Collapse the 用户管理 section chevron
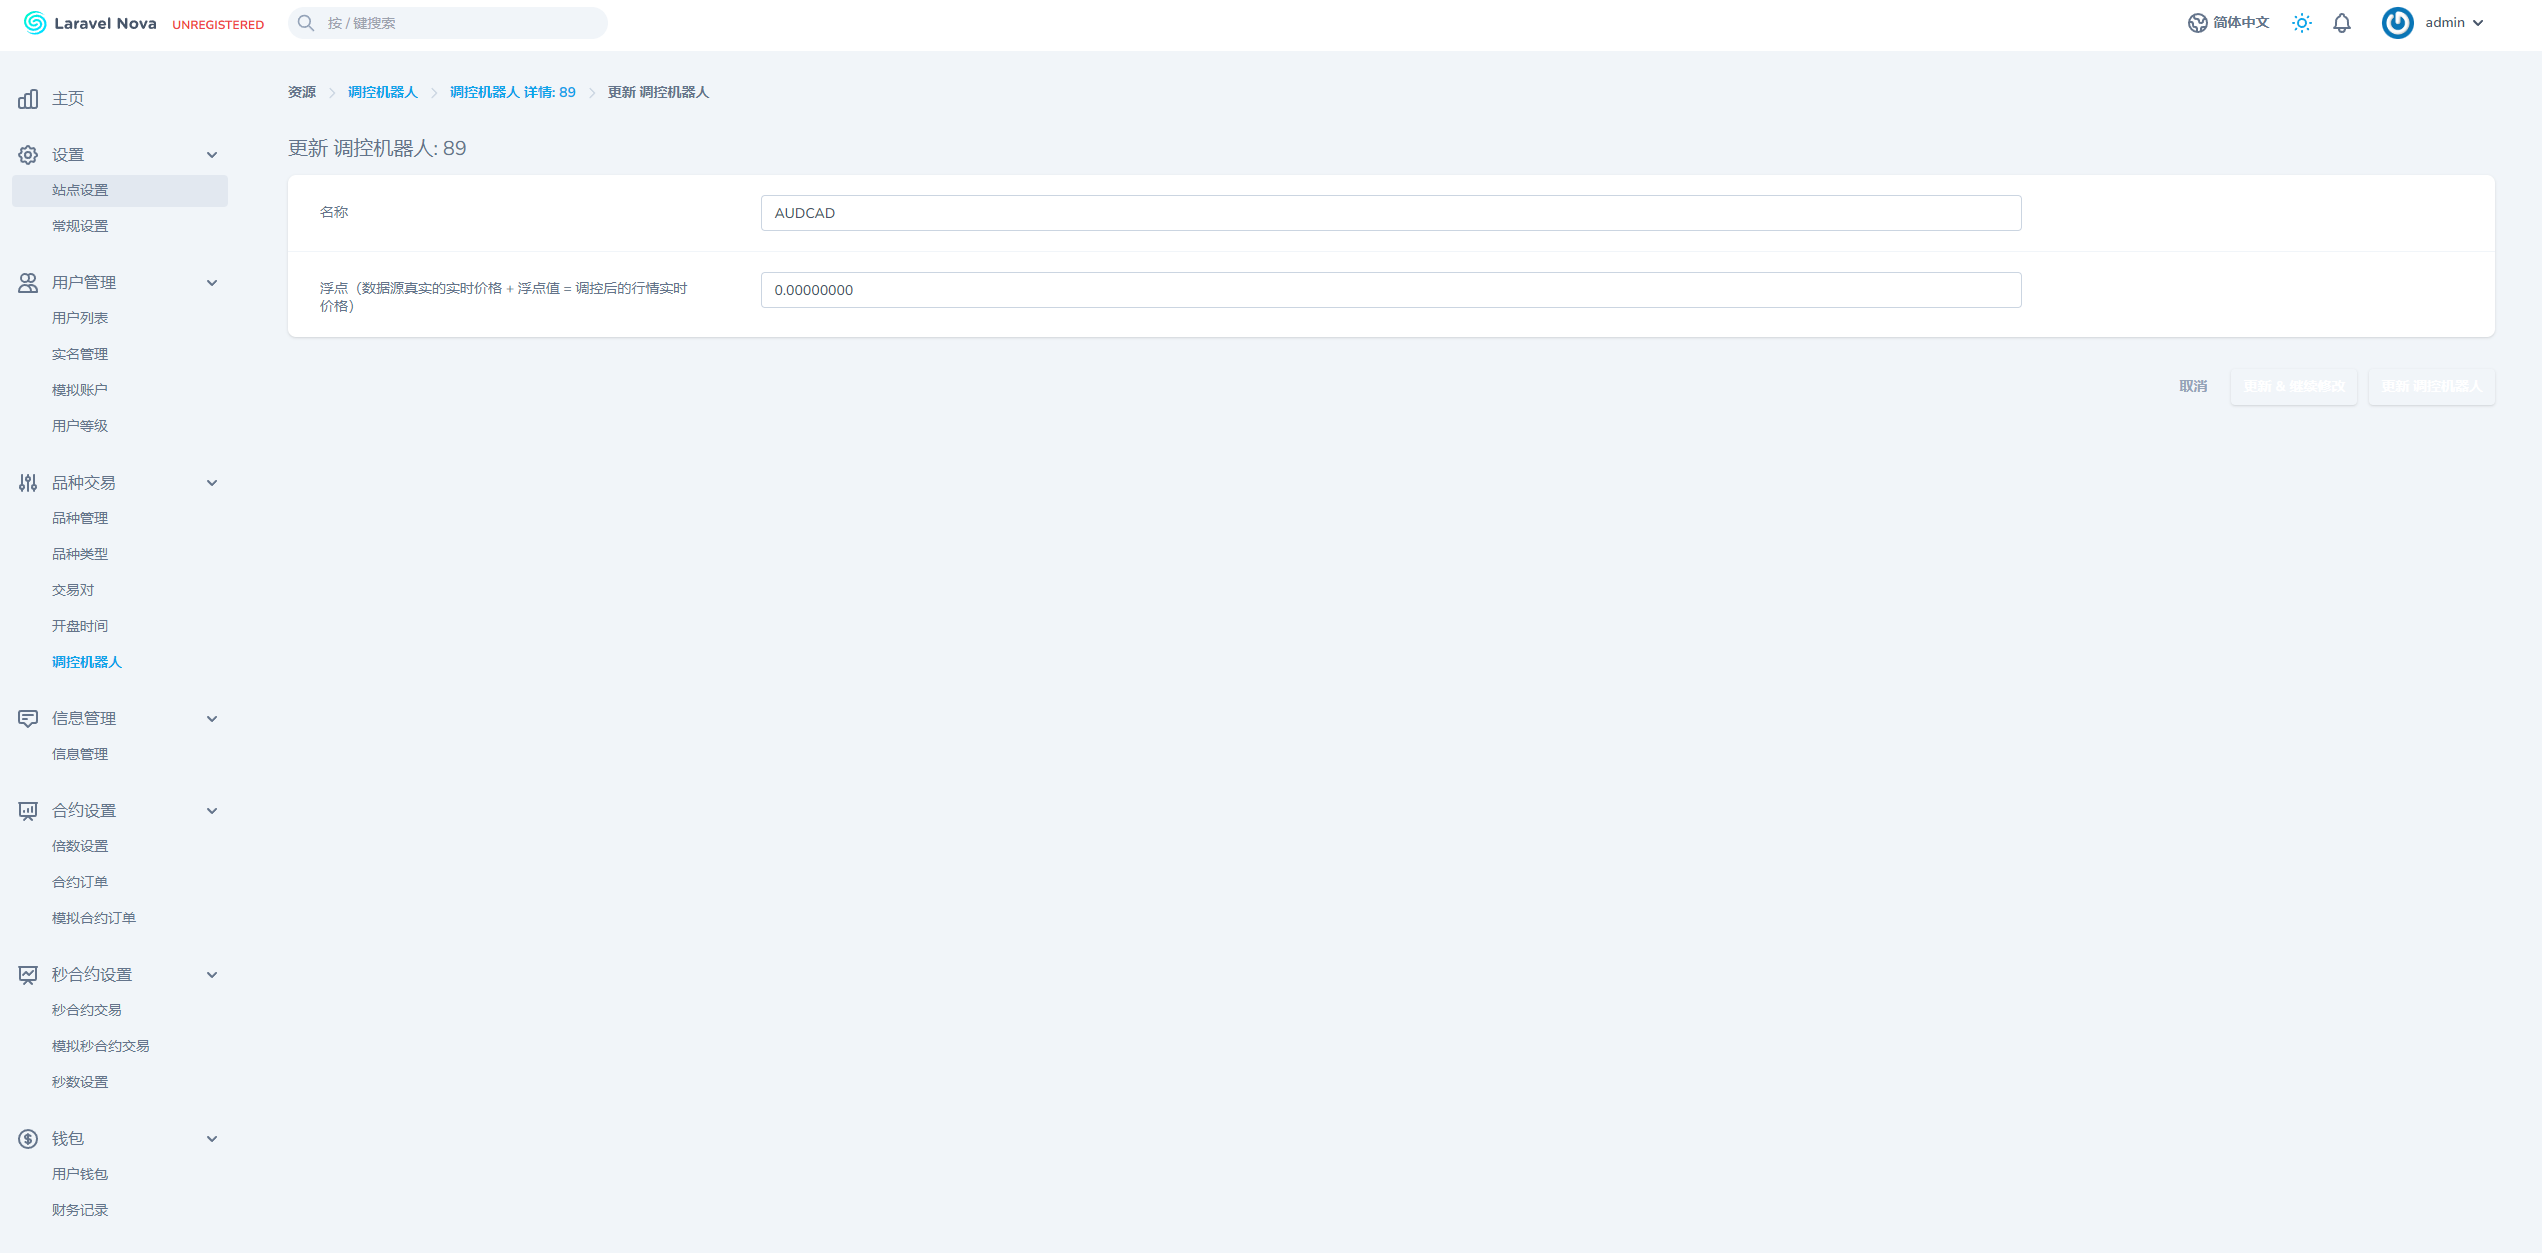 [212, 283]
